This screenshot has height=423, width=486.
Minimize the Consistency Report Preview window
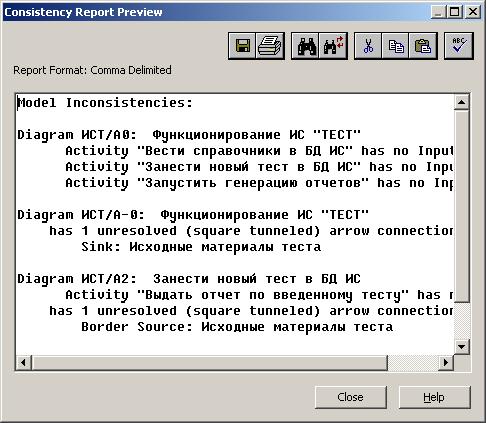(x=439, y=12)
